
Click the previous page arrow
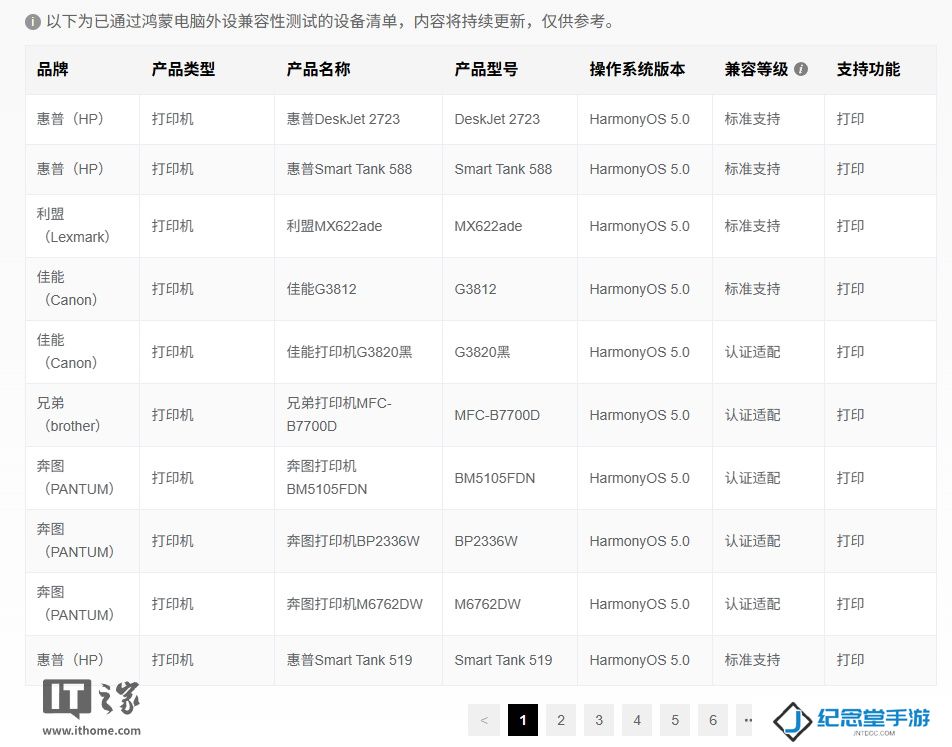pyautogui.click(x=484, y=720)
